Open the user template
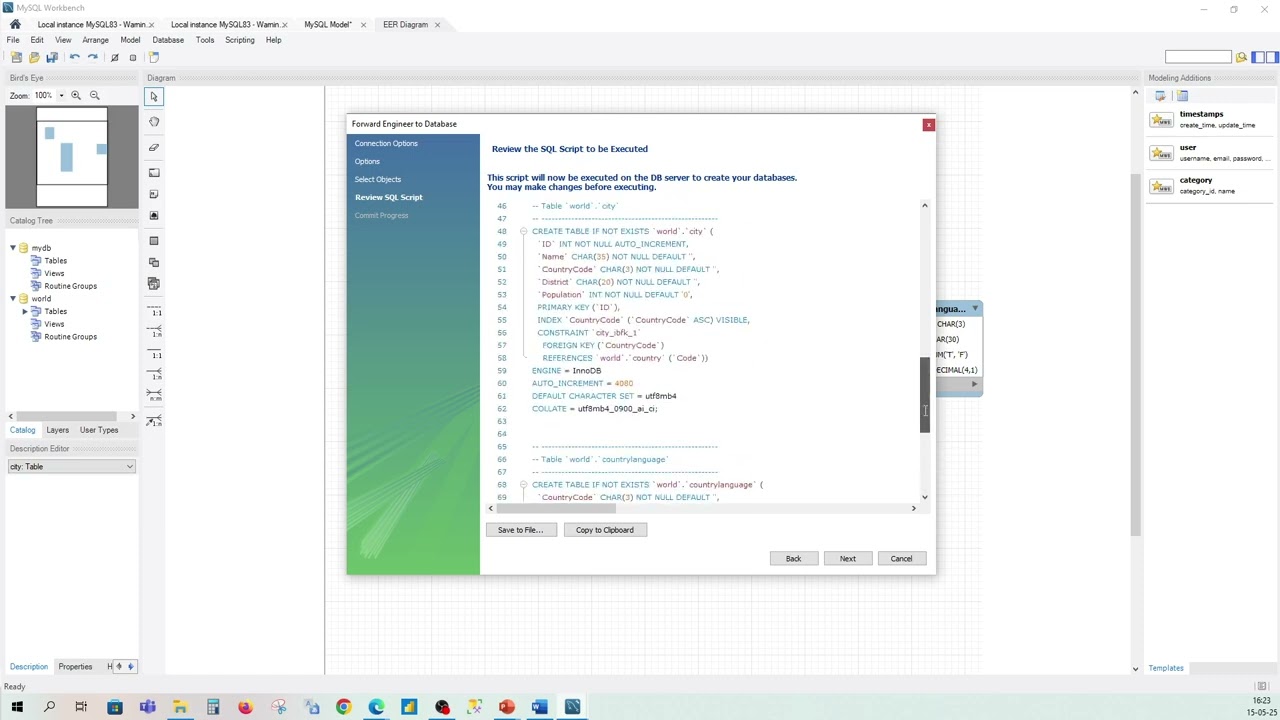Viewport: 1280px width, 720px height. 1211,152
